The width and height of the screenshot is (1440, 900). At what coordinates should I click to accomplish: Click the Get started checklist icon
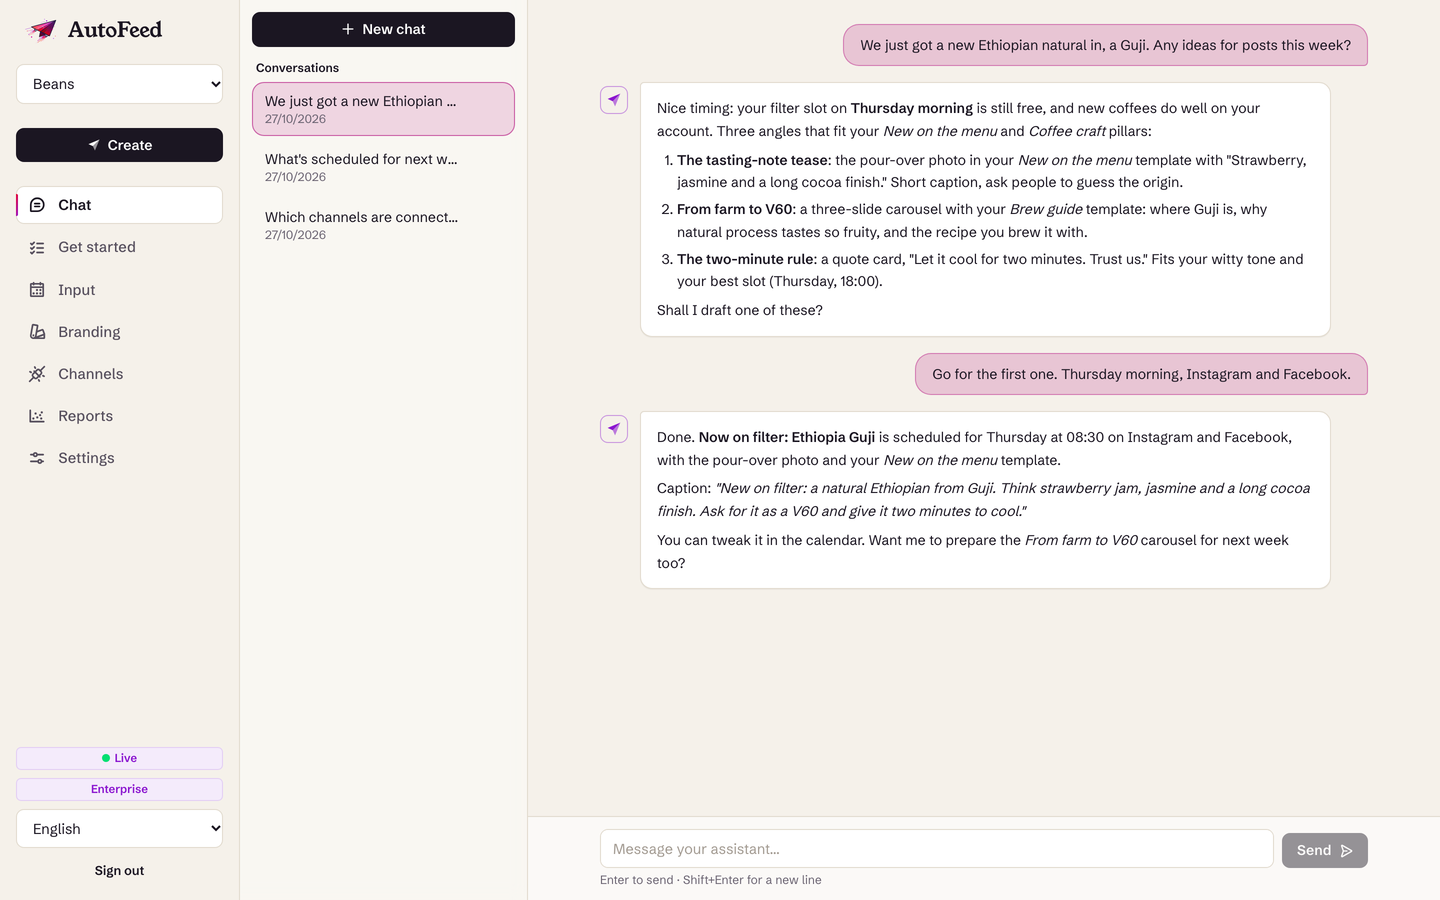pos(37,247)
